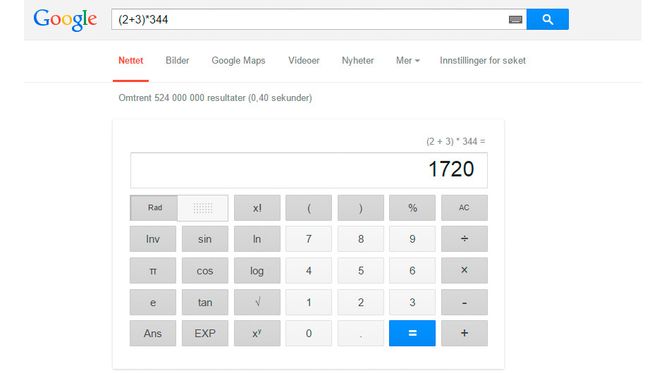Click the subtraction minus key

pyautogui.click(x=464, y=302)
